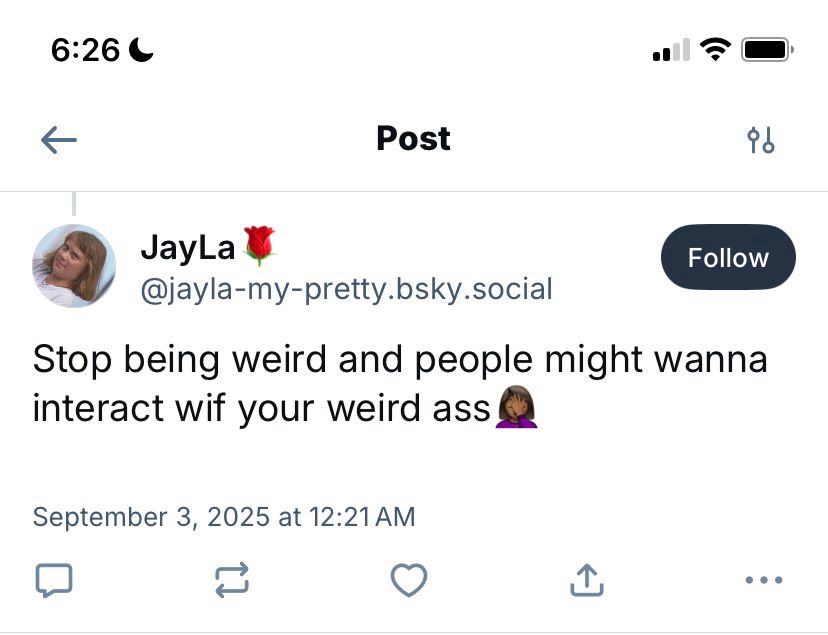Open more options with the three-dot icon
This screenshot has width=828, height=635.
click(764, 580)
